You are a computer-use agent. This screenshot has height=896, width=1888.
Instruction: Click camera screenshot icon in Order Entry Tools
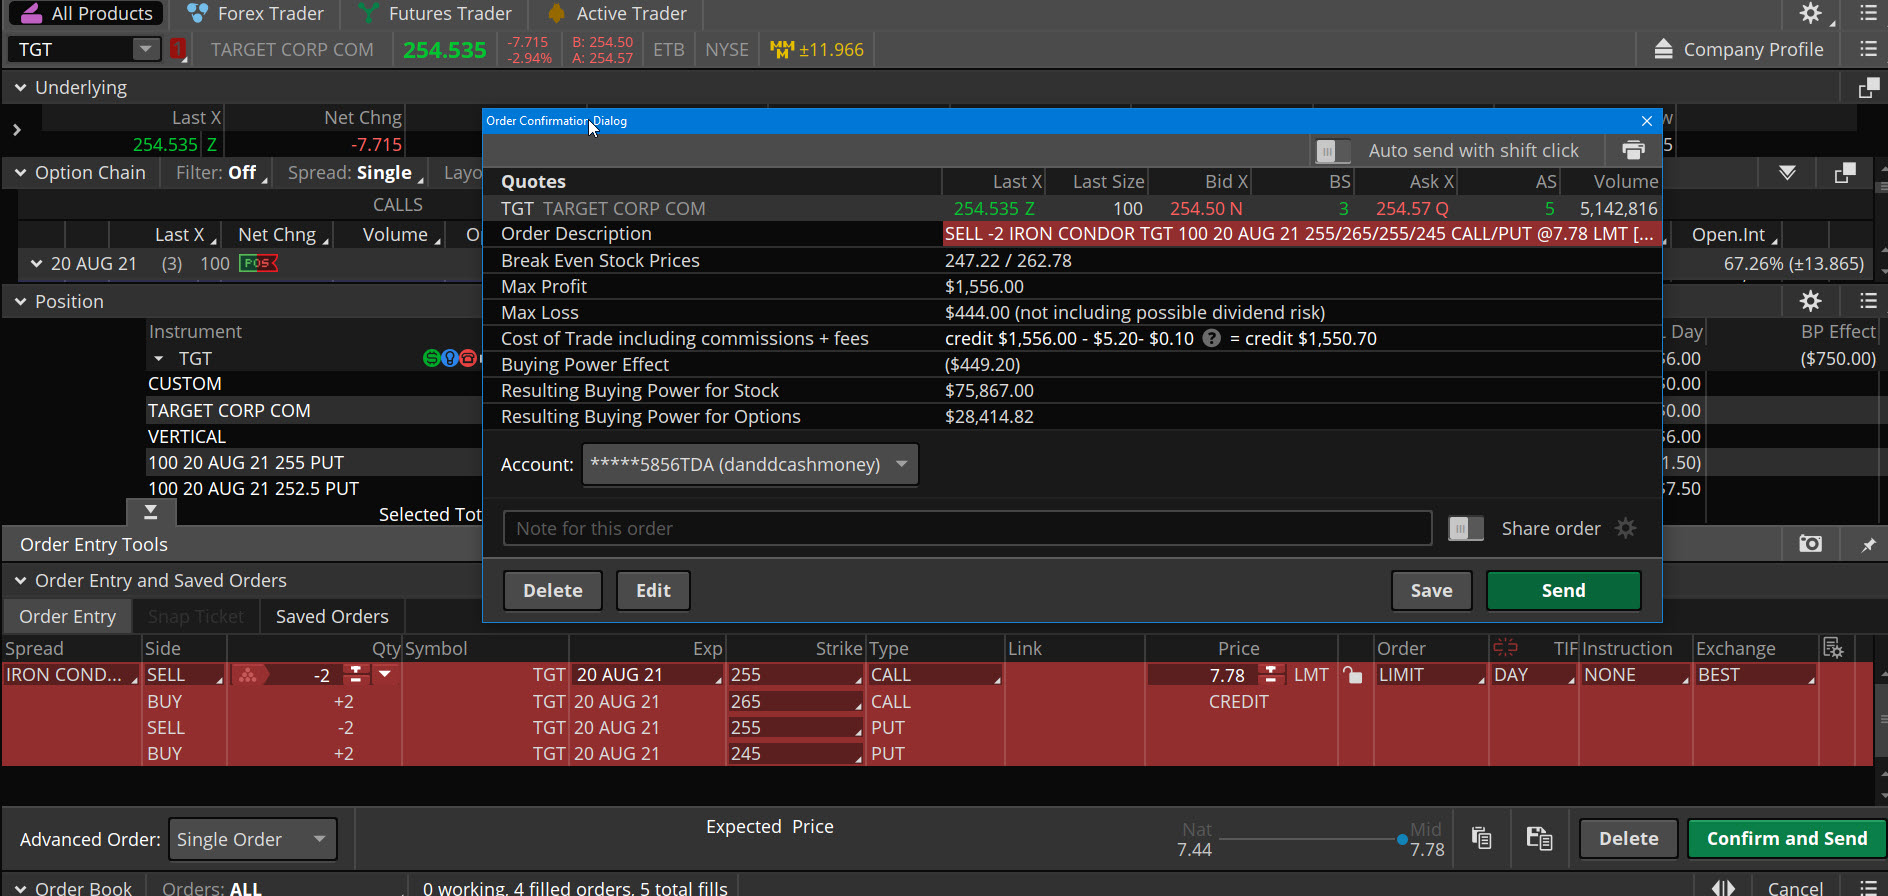click(x=1810, y=544)
